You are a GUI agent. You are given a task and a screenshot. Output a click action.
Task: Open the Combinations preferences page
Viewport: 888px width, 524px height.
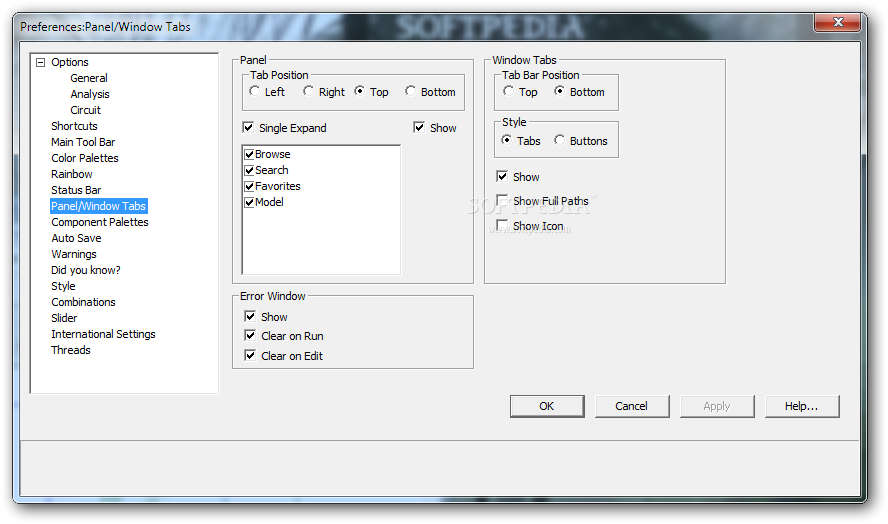click(x=83, y=302)
